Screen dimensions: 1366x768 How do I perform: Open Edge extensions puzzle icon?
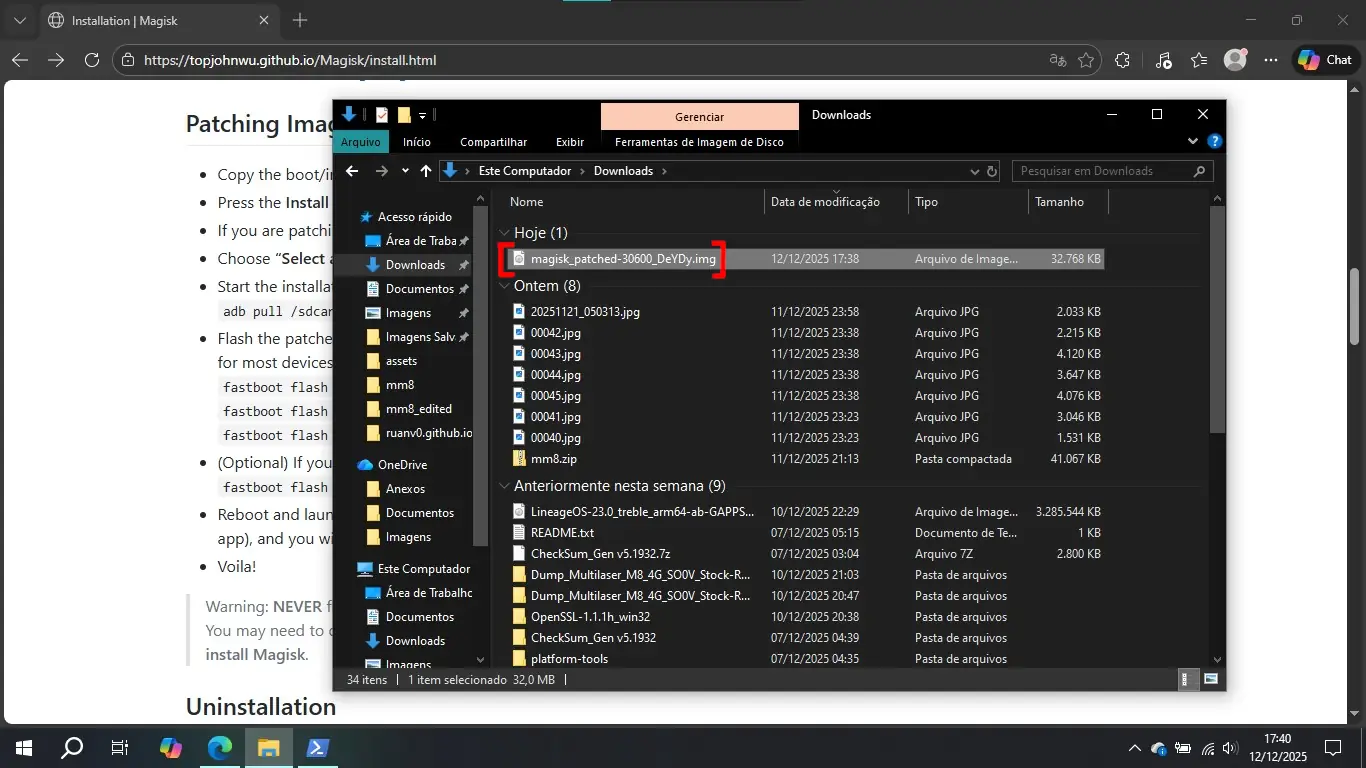click(x=1122, y=60)
